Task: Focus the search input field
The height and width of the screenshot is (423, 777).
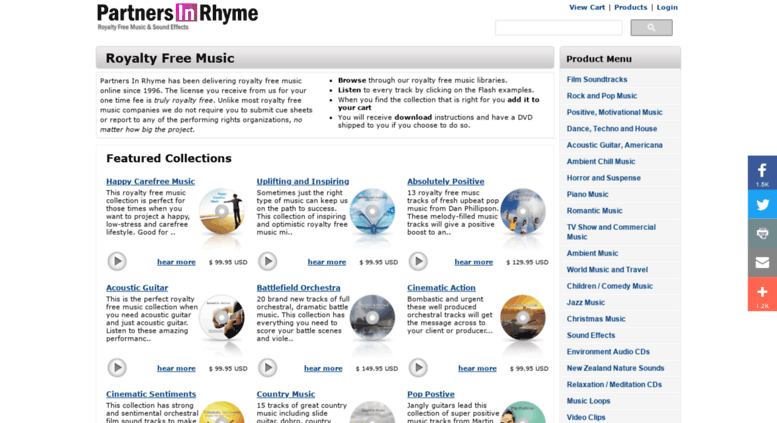Action: [558, 28]
